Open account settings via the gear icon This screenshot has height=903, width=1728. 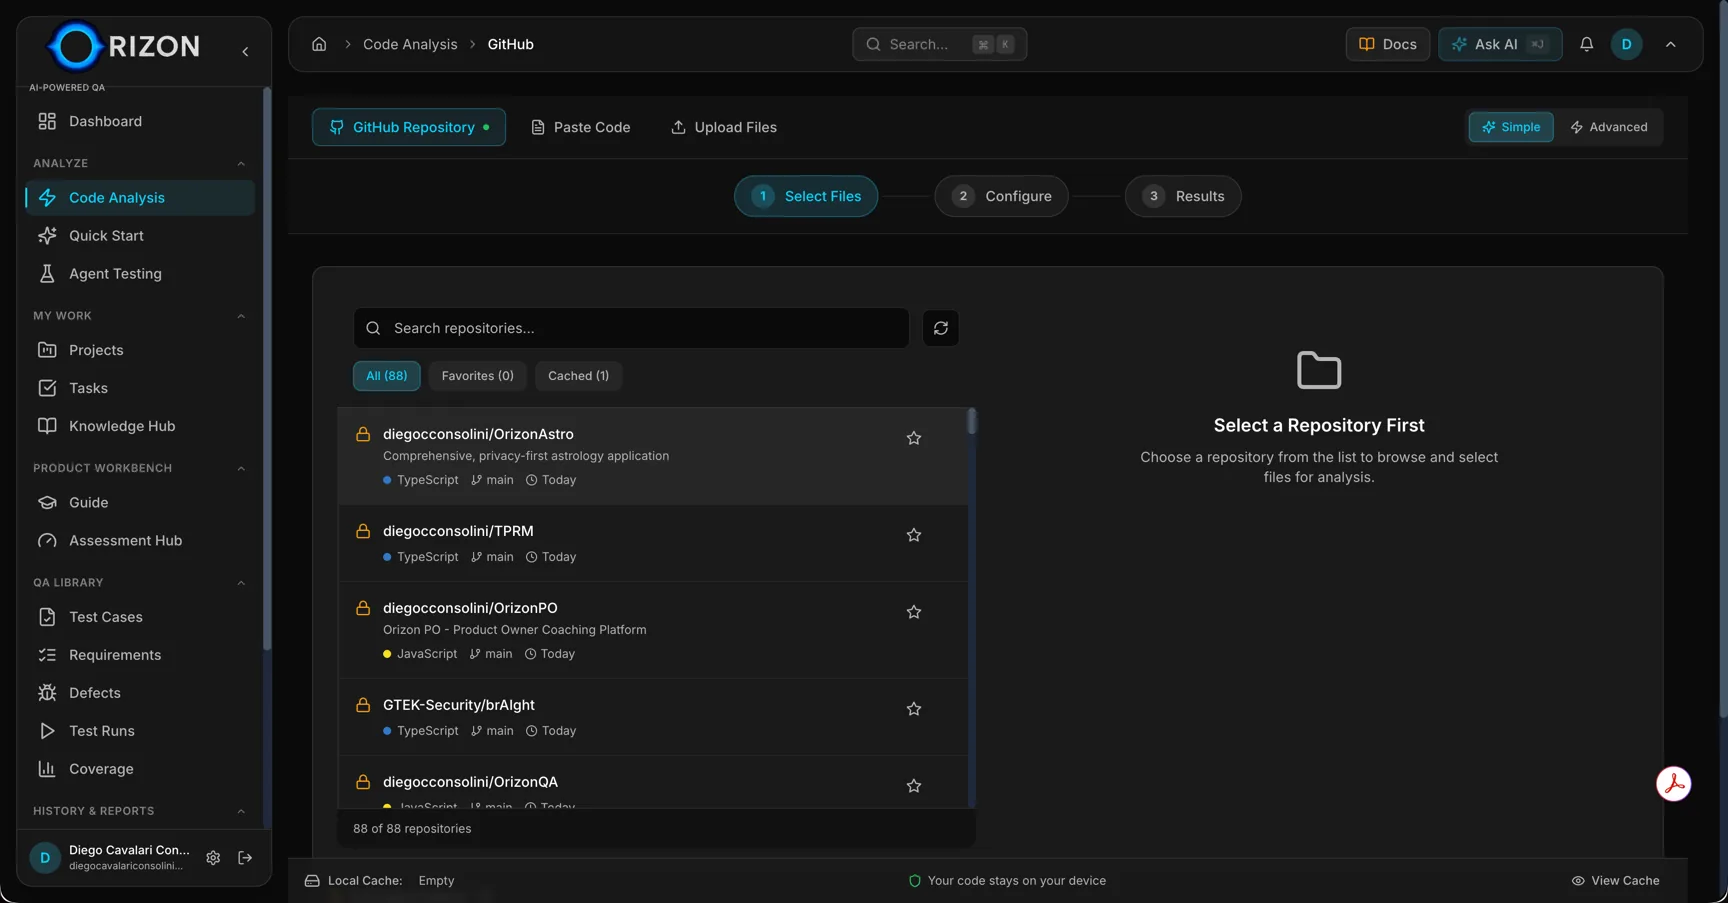(213, 858)
